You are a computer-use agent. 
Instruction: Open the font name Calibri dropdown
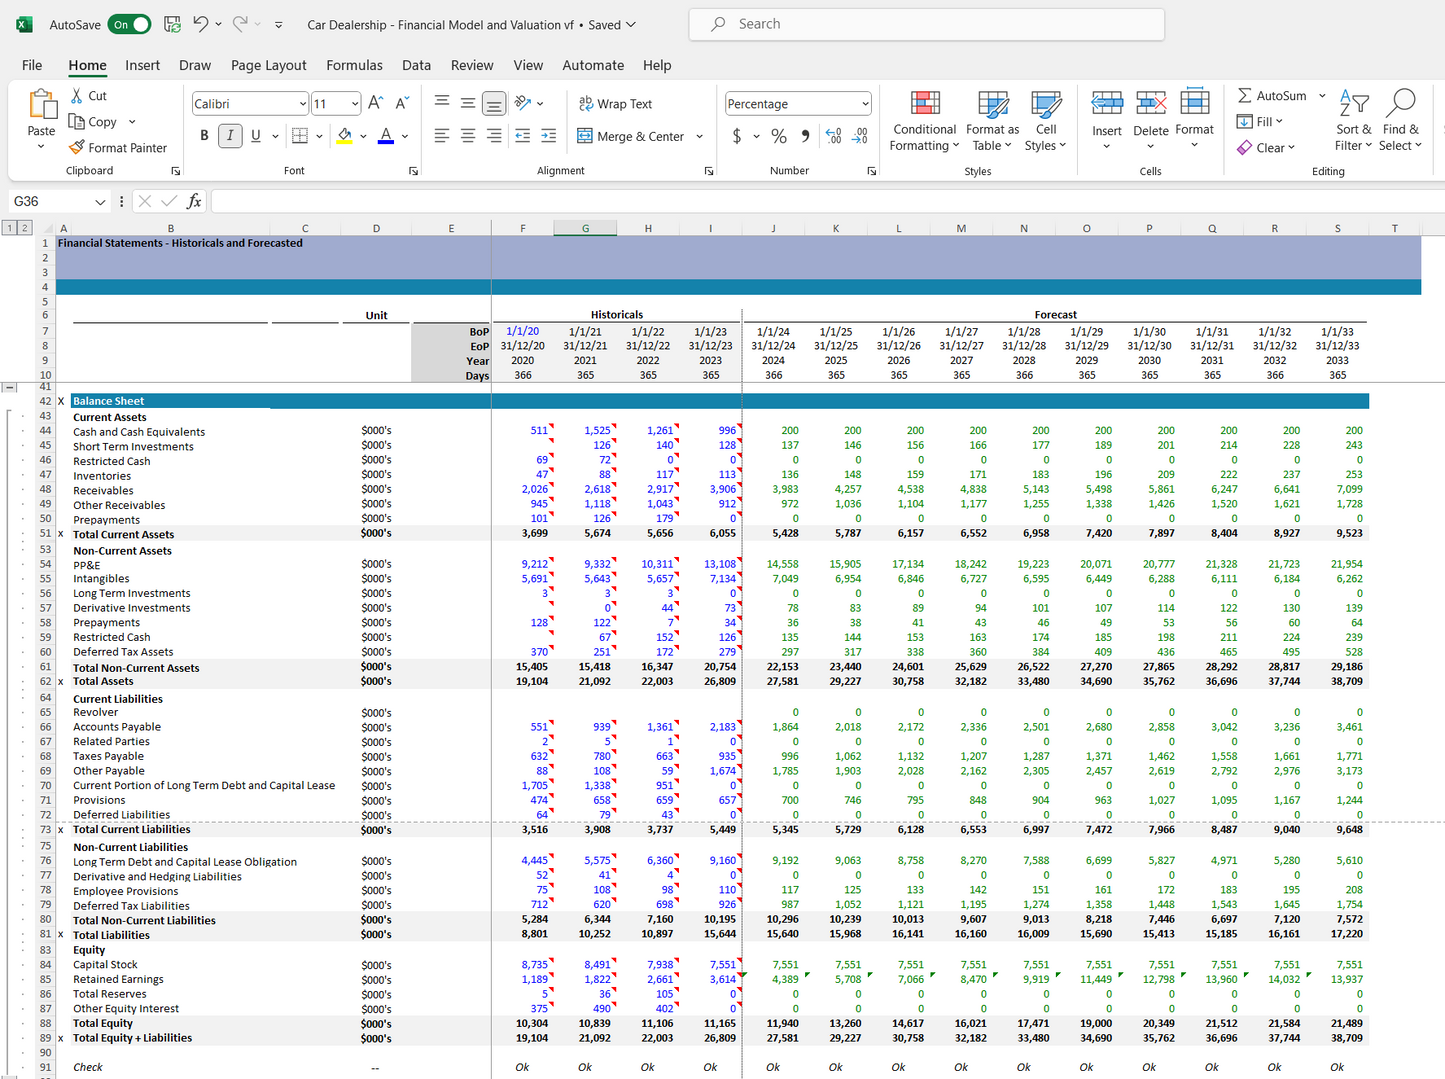(x=302, y=104)
